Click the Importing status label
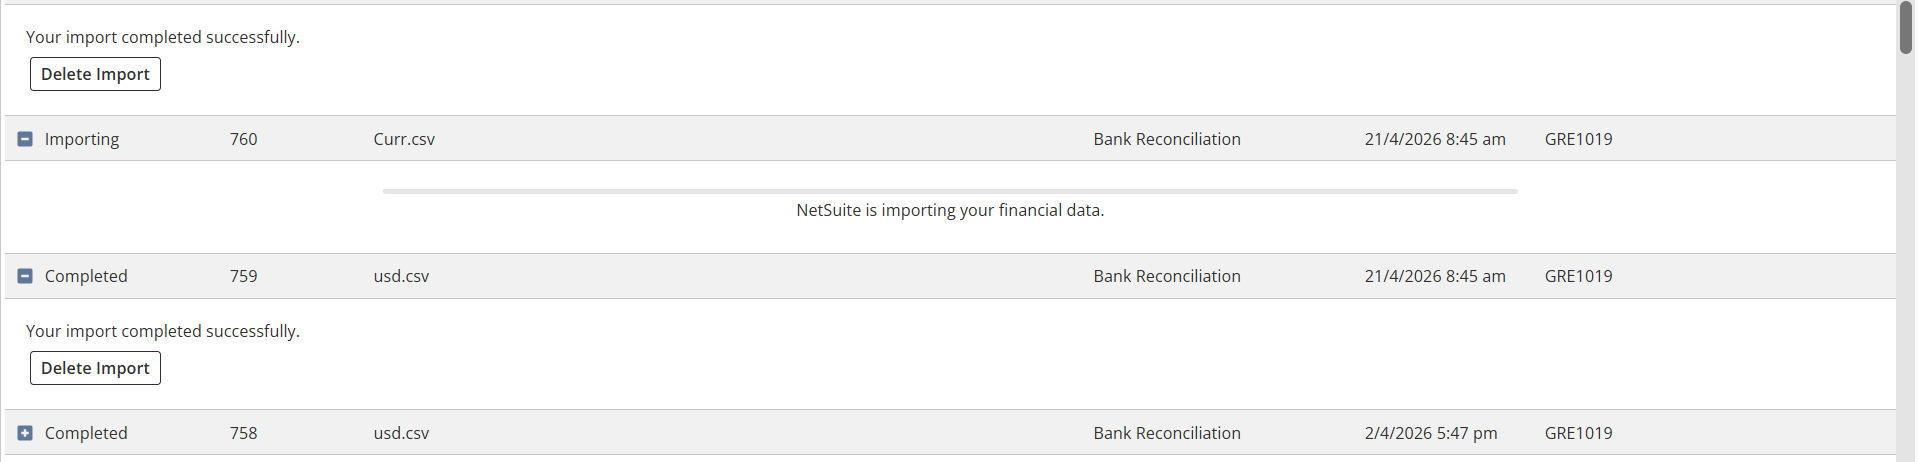Viewport: 1918px width, 462px height. [82, 139]
